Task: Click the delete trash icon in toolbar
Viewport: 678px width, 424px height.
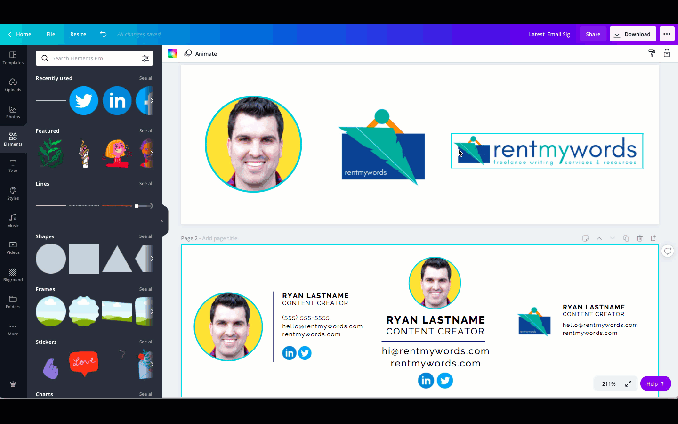Action: 667,53
